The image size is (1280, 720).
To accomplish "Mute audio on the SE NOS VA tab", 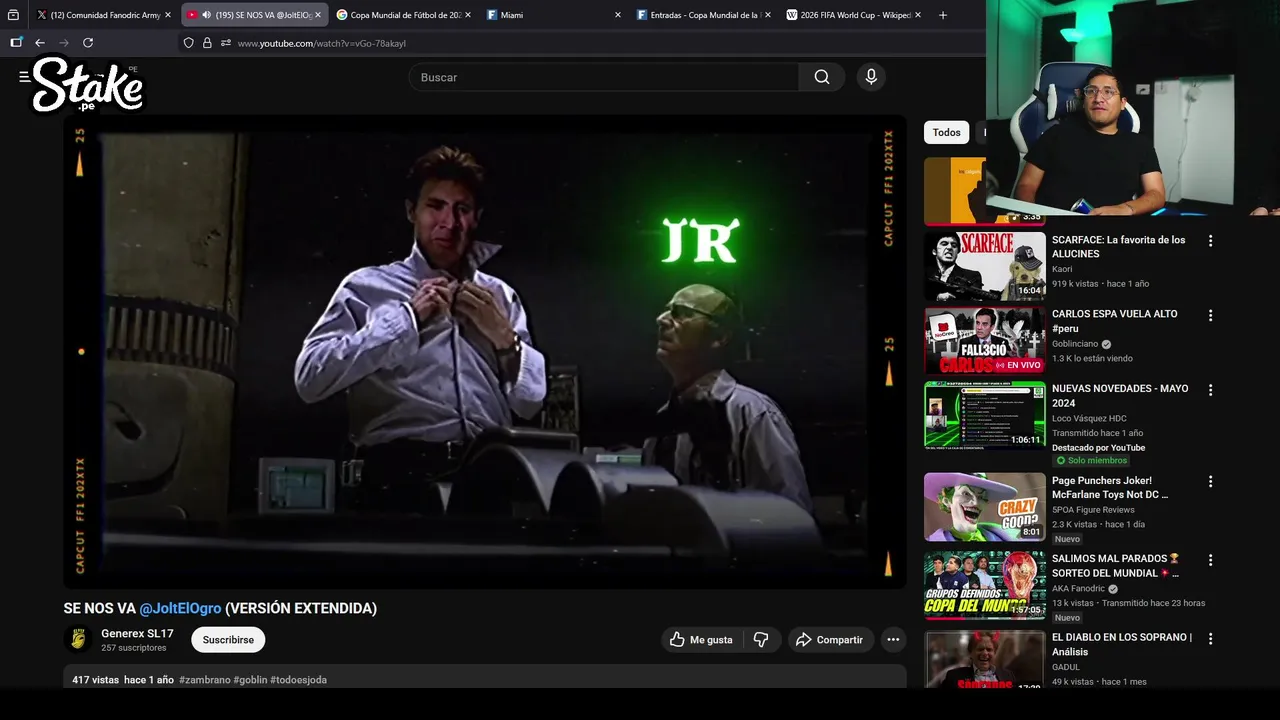I will pyautogui.click(x=206, y=15).
